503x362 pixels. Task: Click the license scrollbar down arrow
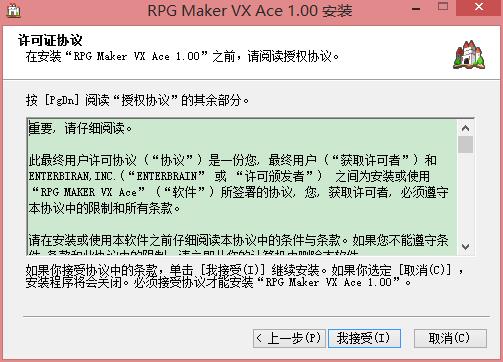[465, 247]
